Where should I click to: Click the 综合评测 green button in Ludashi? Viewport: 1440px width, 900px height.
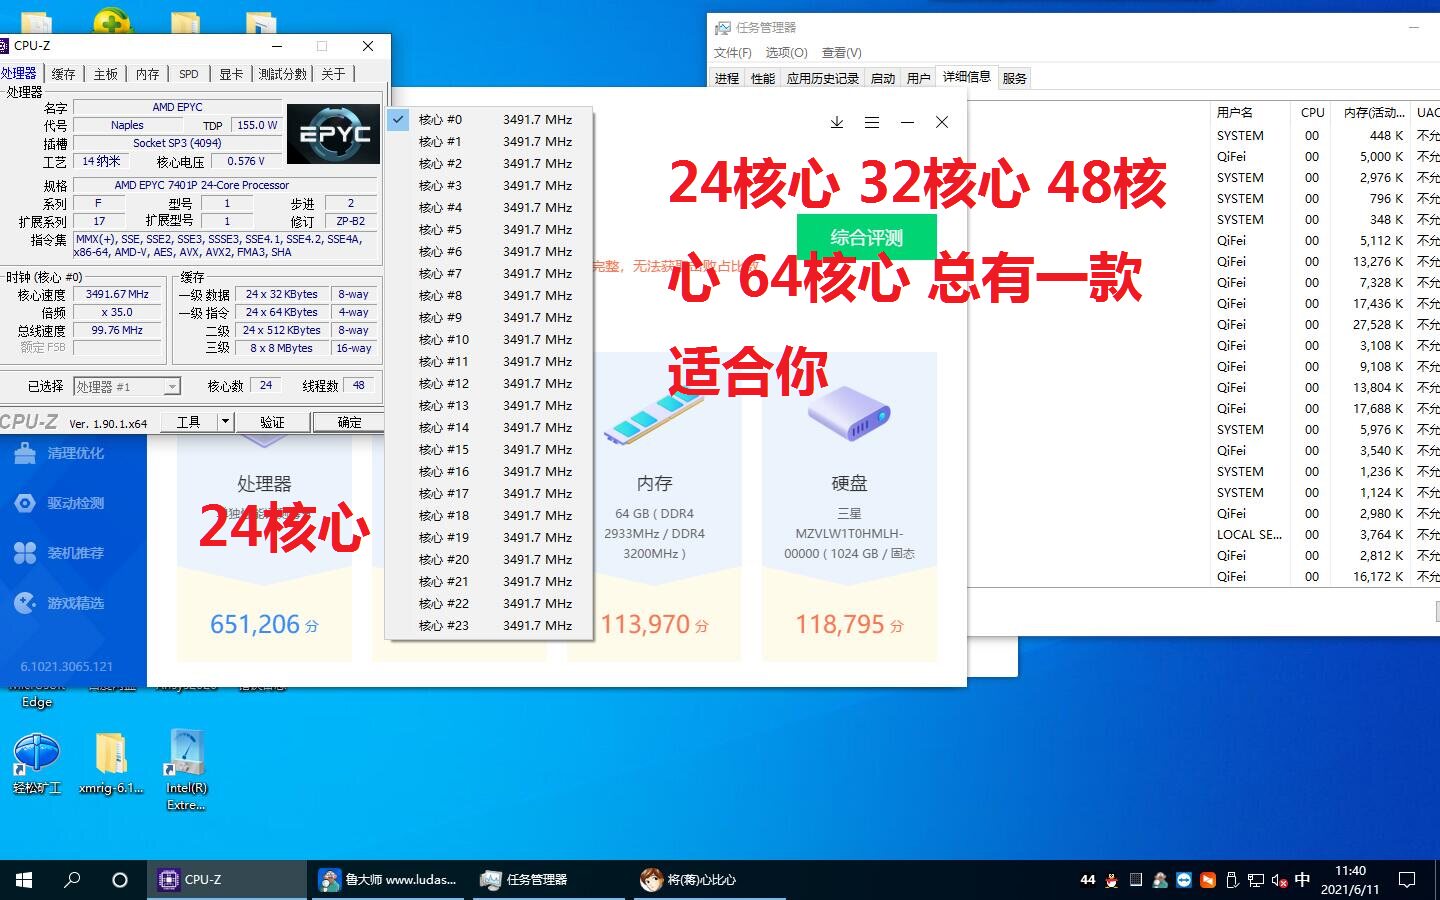(866, 237)
